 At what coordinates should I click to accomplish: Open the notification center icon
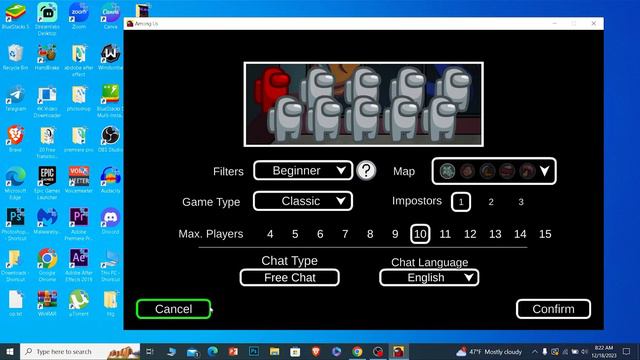coord(627,351)
